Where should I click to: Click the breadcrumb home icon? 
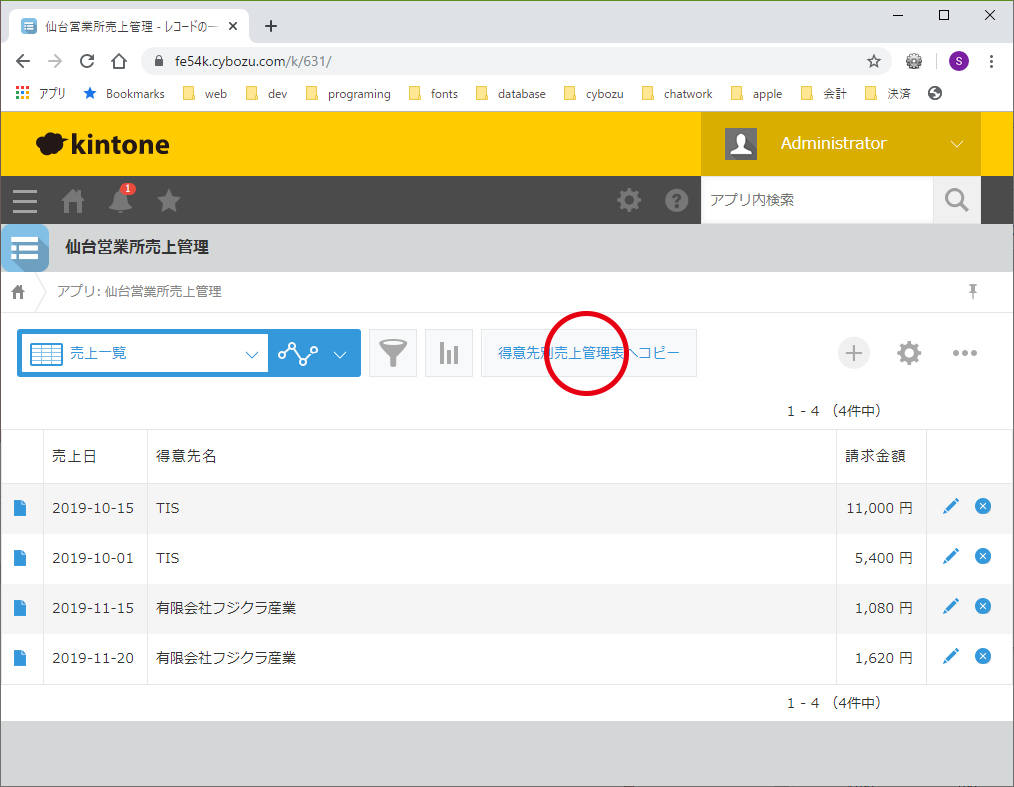(18, 292)
